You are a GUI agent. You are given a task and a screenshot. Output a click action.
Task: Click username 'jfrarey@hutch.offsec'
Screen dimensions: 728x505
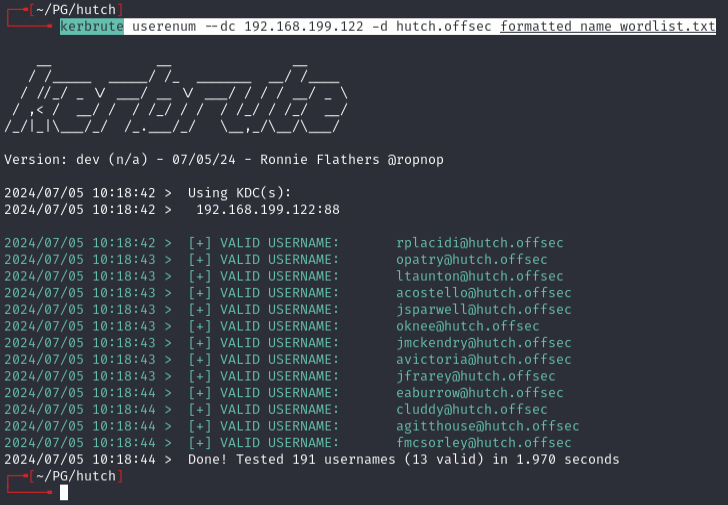pos(476,376)
